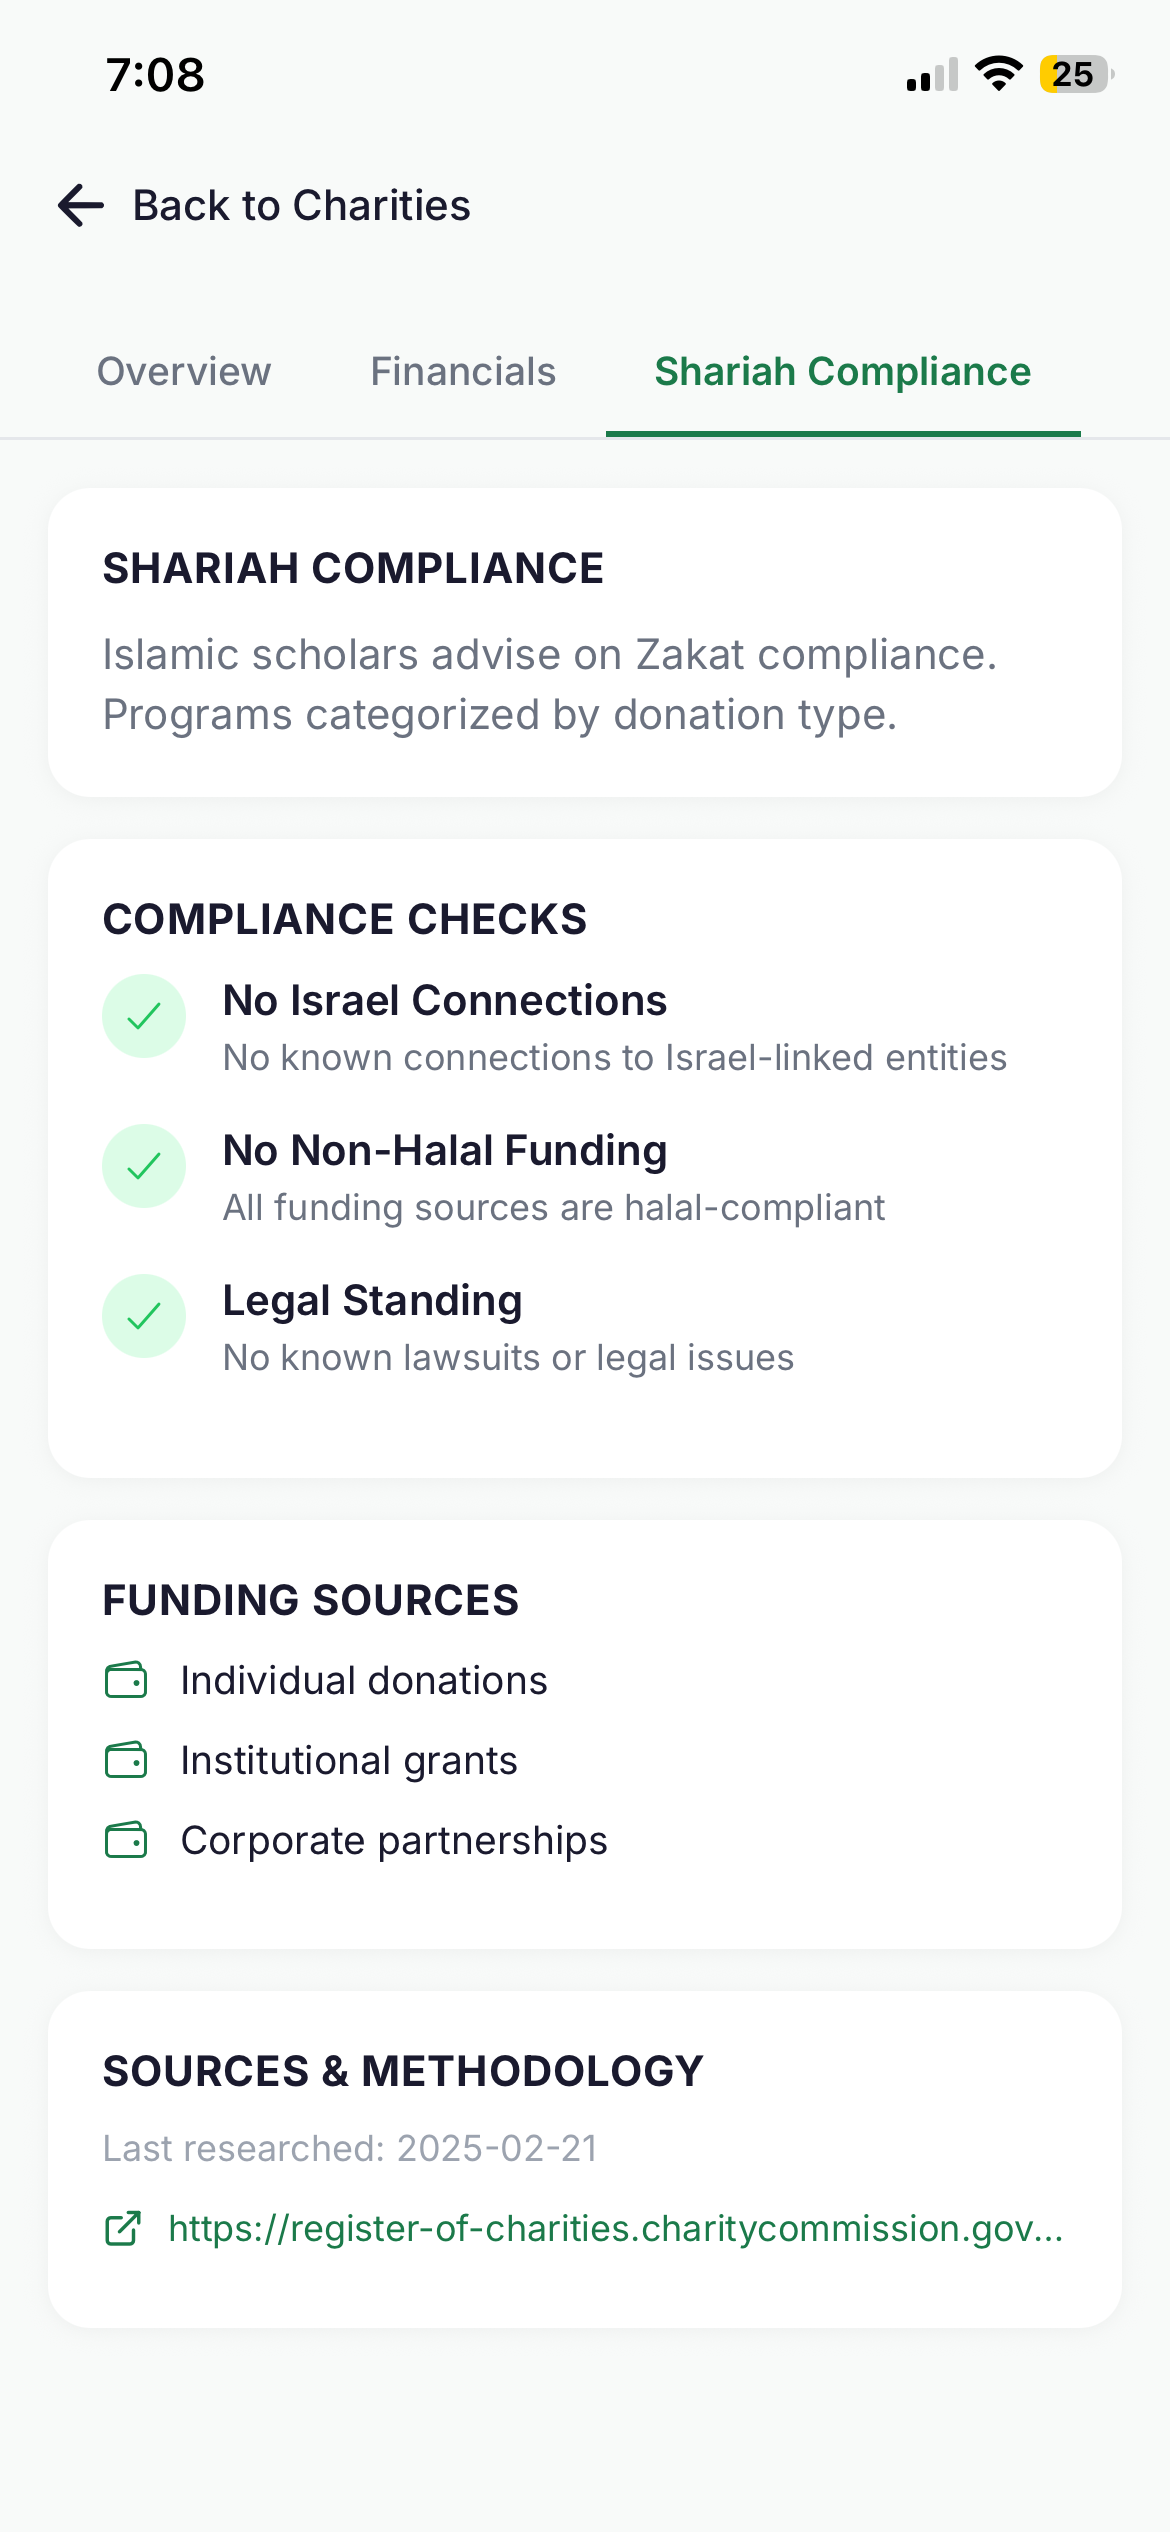Switch to the Overview tab
The width and height of the screenshot is (1170, 2532).
(x=183, y=371)
